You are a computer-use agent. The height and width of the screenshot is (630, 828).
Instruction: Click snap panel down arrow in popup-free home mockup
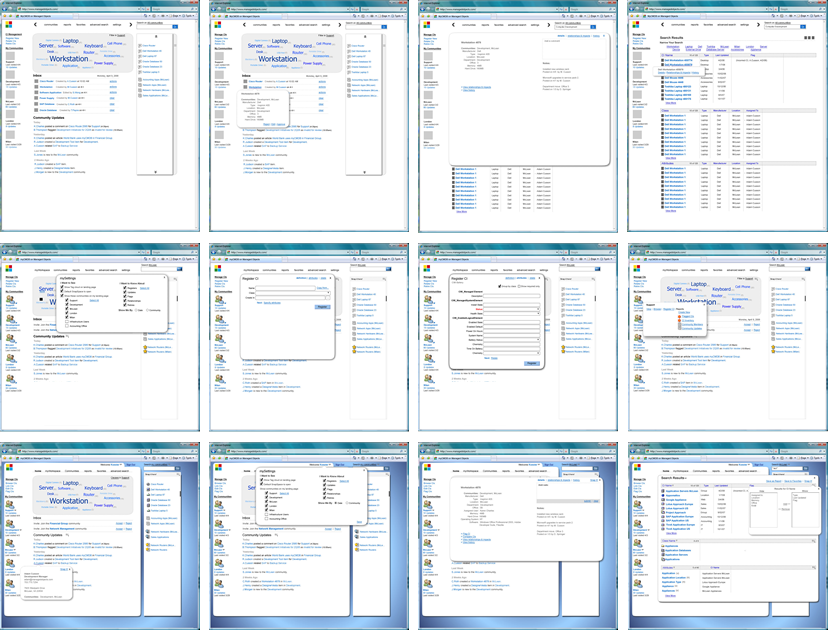[155, 172]
